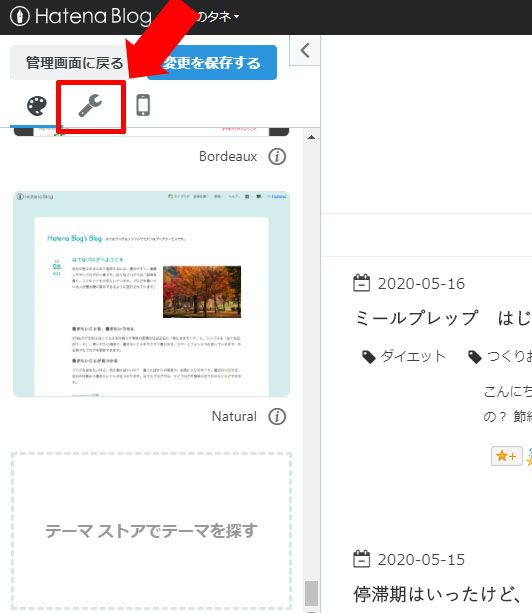The height and width of the screenshot is (613, 532).
Task: Click the calendar icon beside 2020-05-15
Action: tap(361, 559)
